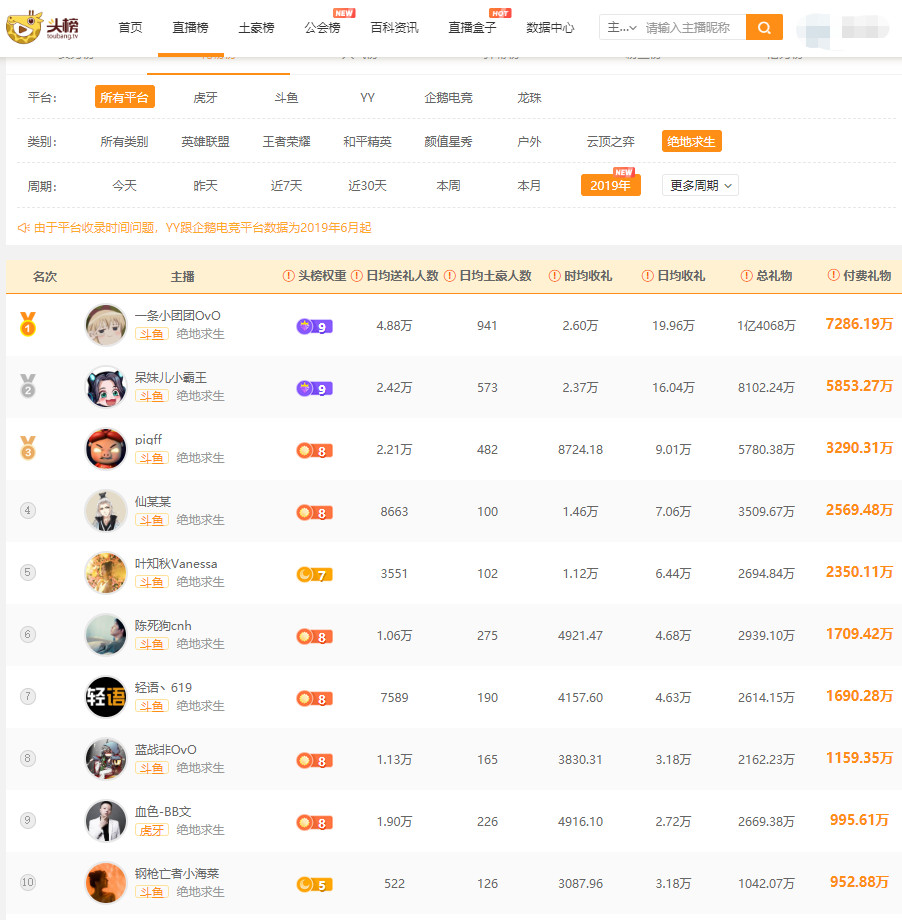Select 近30天 period filter
This screenshot has height=920, width=902.
367,185
